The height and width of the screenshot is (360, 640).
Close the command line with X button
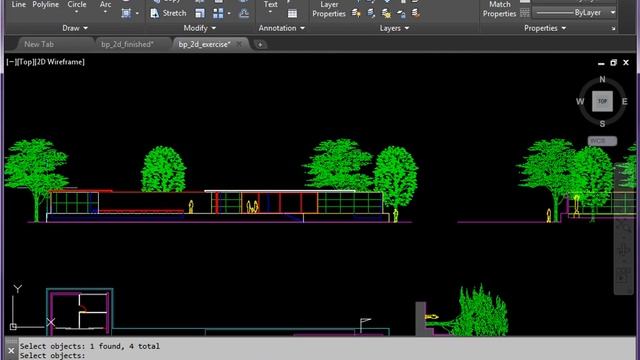[x=11, y=351]
